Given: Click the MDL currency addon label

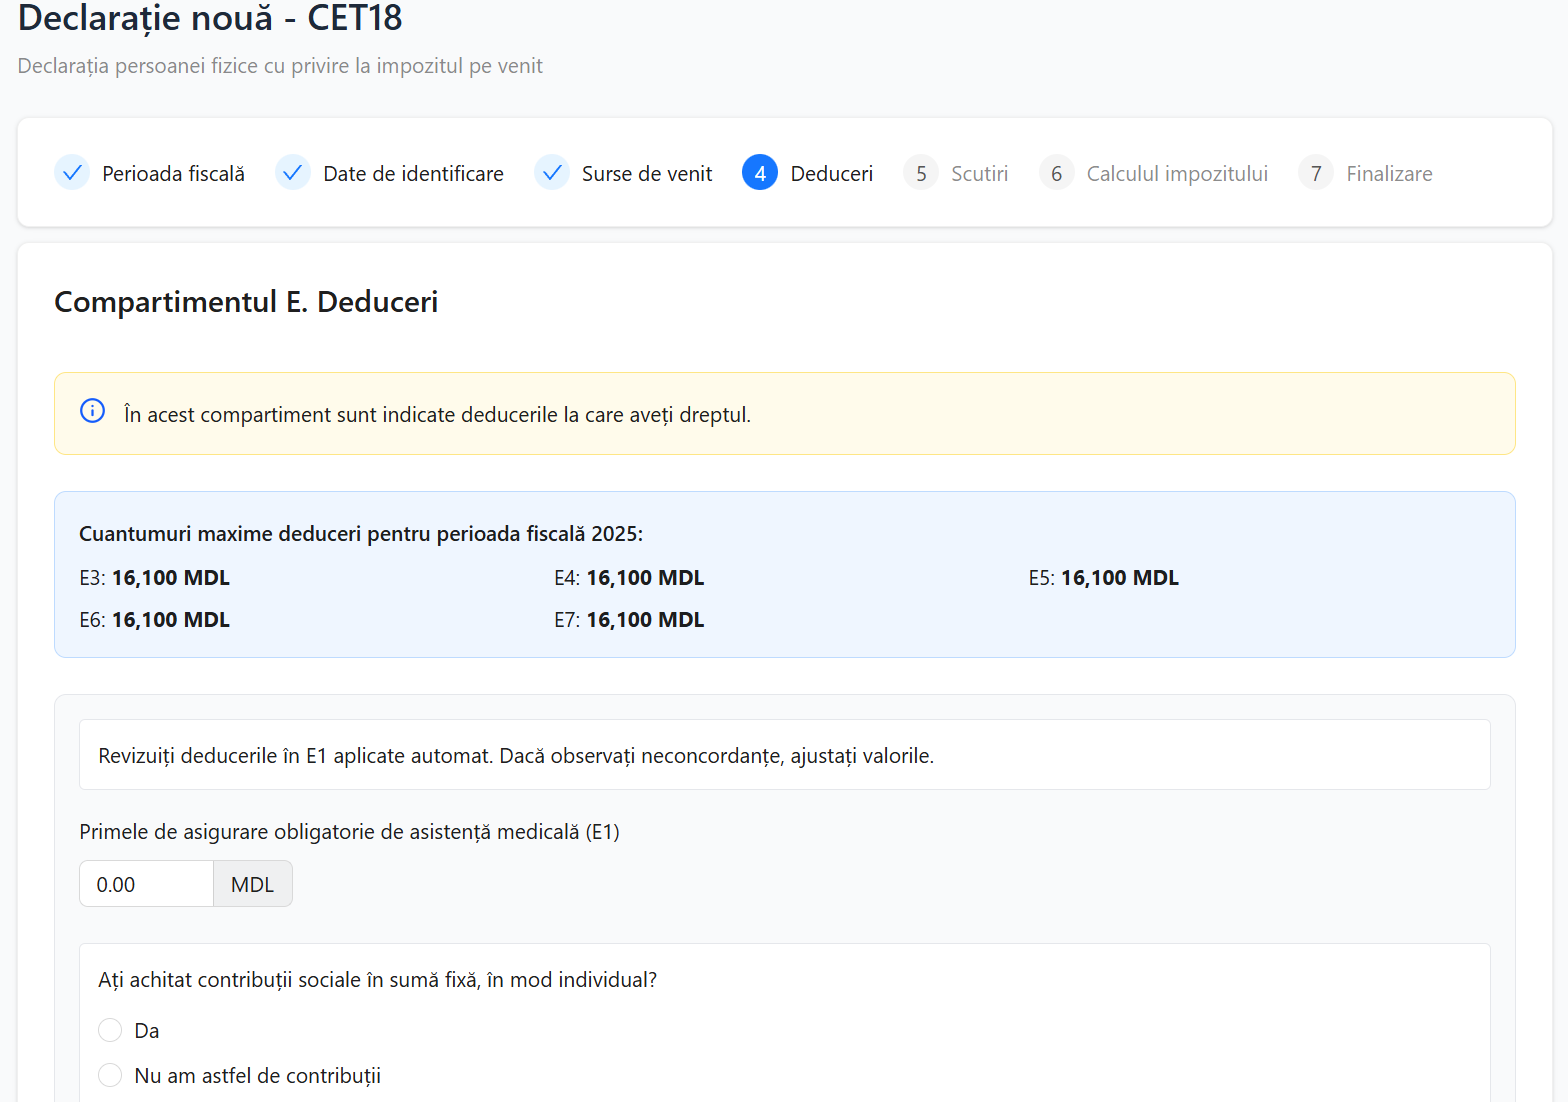Looking at the screenshot, I should (252, 884).
